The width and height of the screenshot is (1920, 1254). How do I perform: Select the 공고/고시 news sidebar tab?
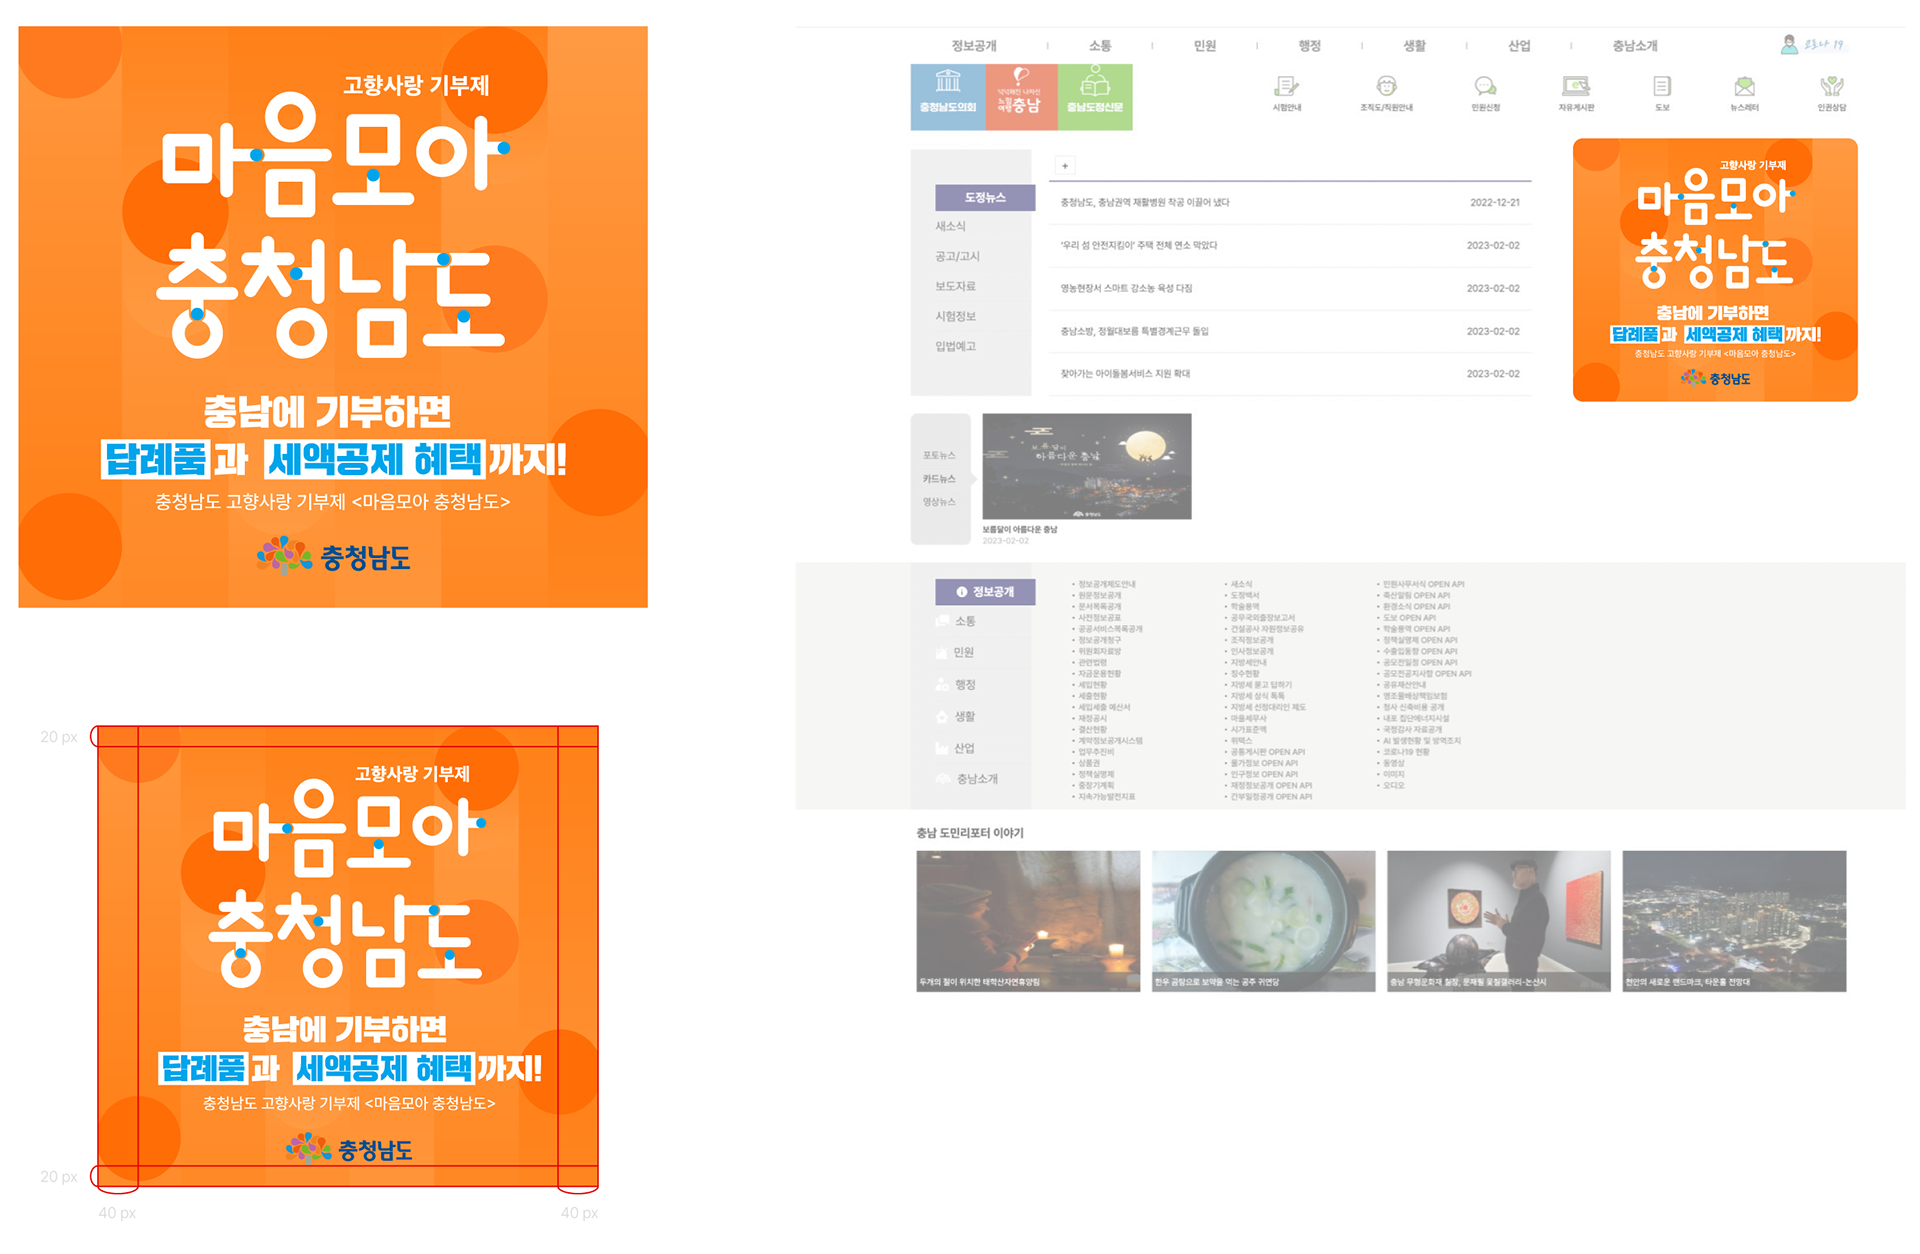(x=957, y=257)
